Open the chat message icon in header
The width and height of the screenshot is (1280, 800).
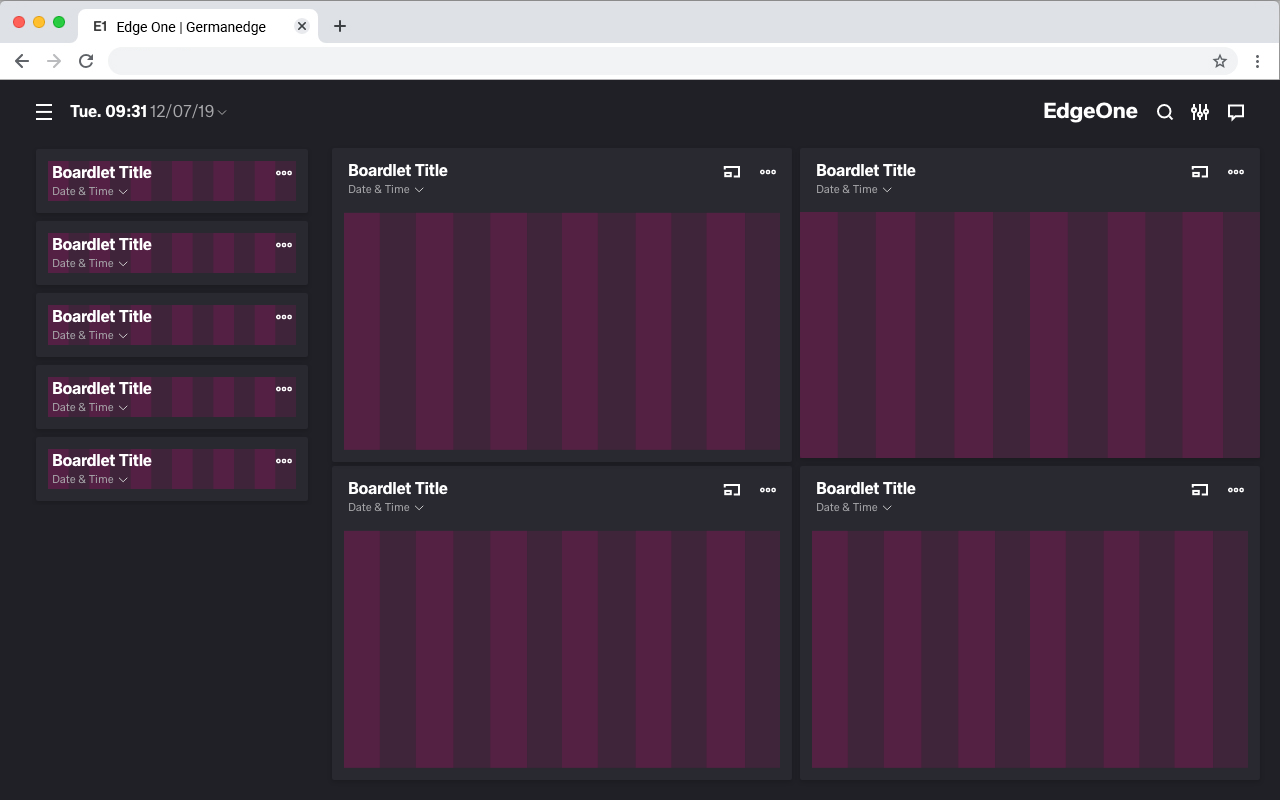tap(1236, 112)
